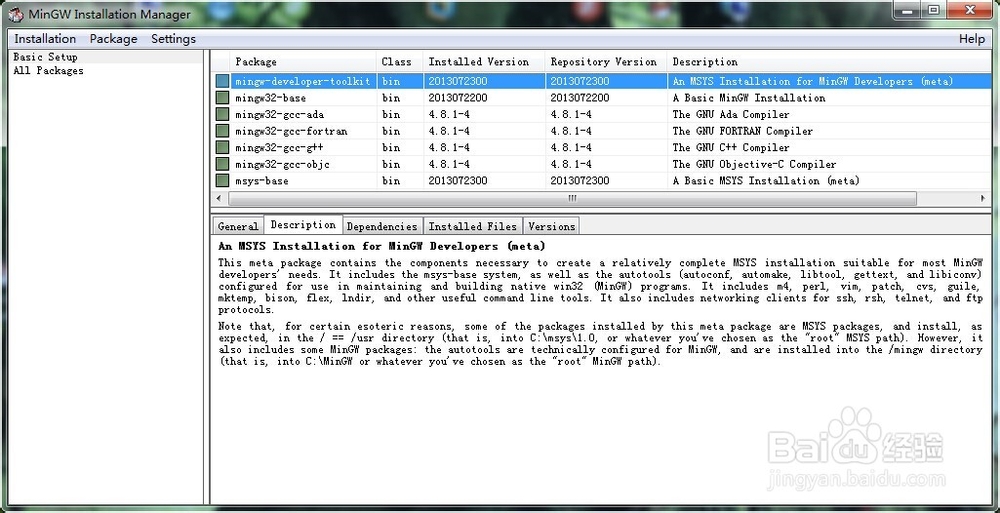The height and width of the screenshot is (513, 1000).
Task: Open the Help menu
Action: click(x=972, y=39)
